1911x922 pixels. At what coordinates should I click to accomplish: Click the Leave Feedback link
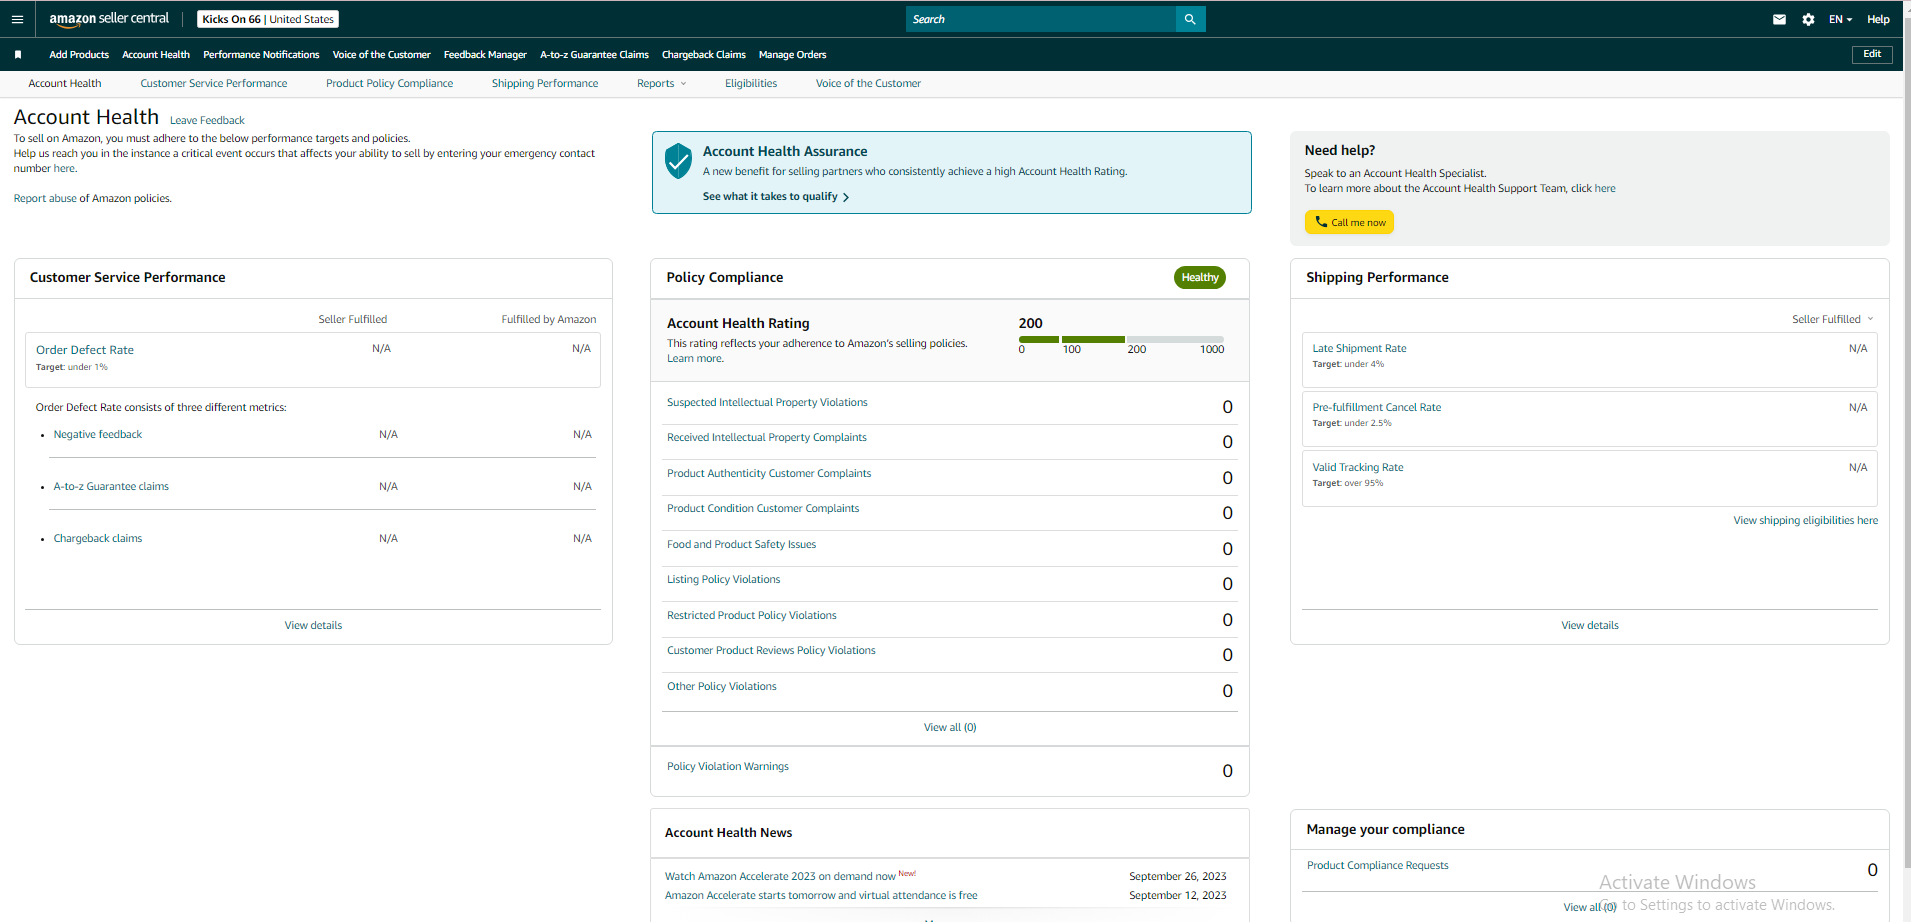click(207, 121)
